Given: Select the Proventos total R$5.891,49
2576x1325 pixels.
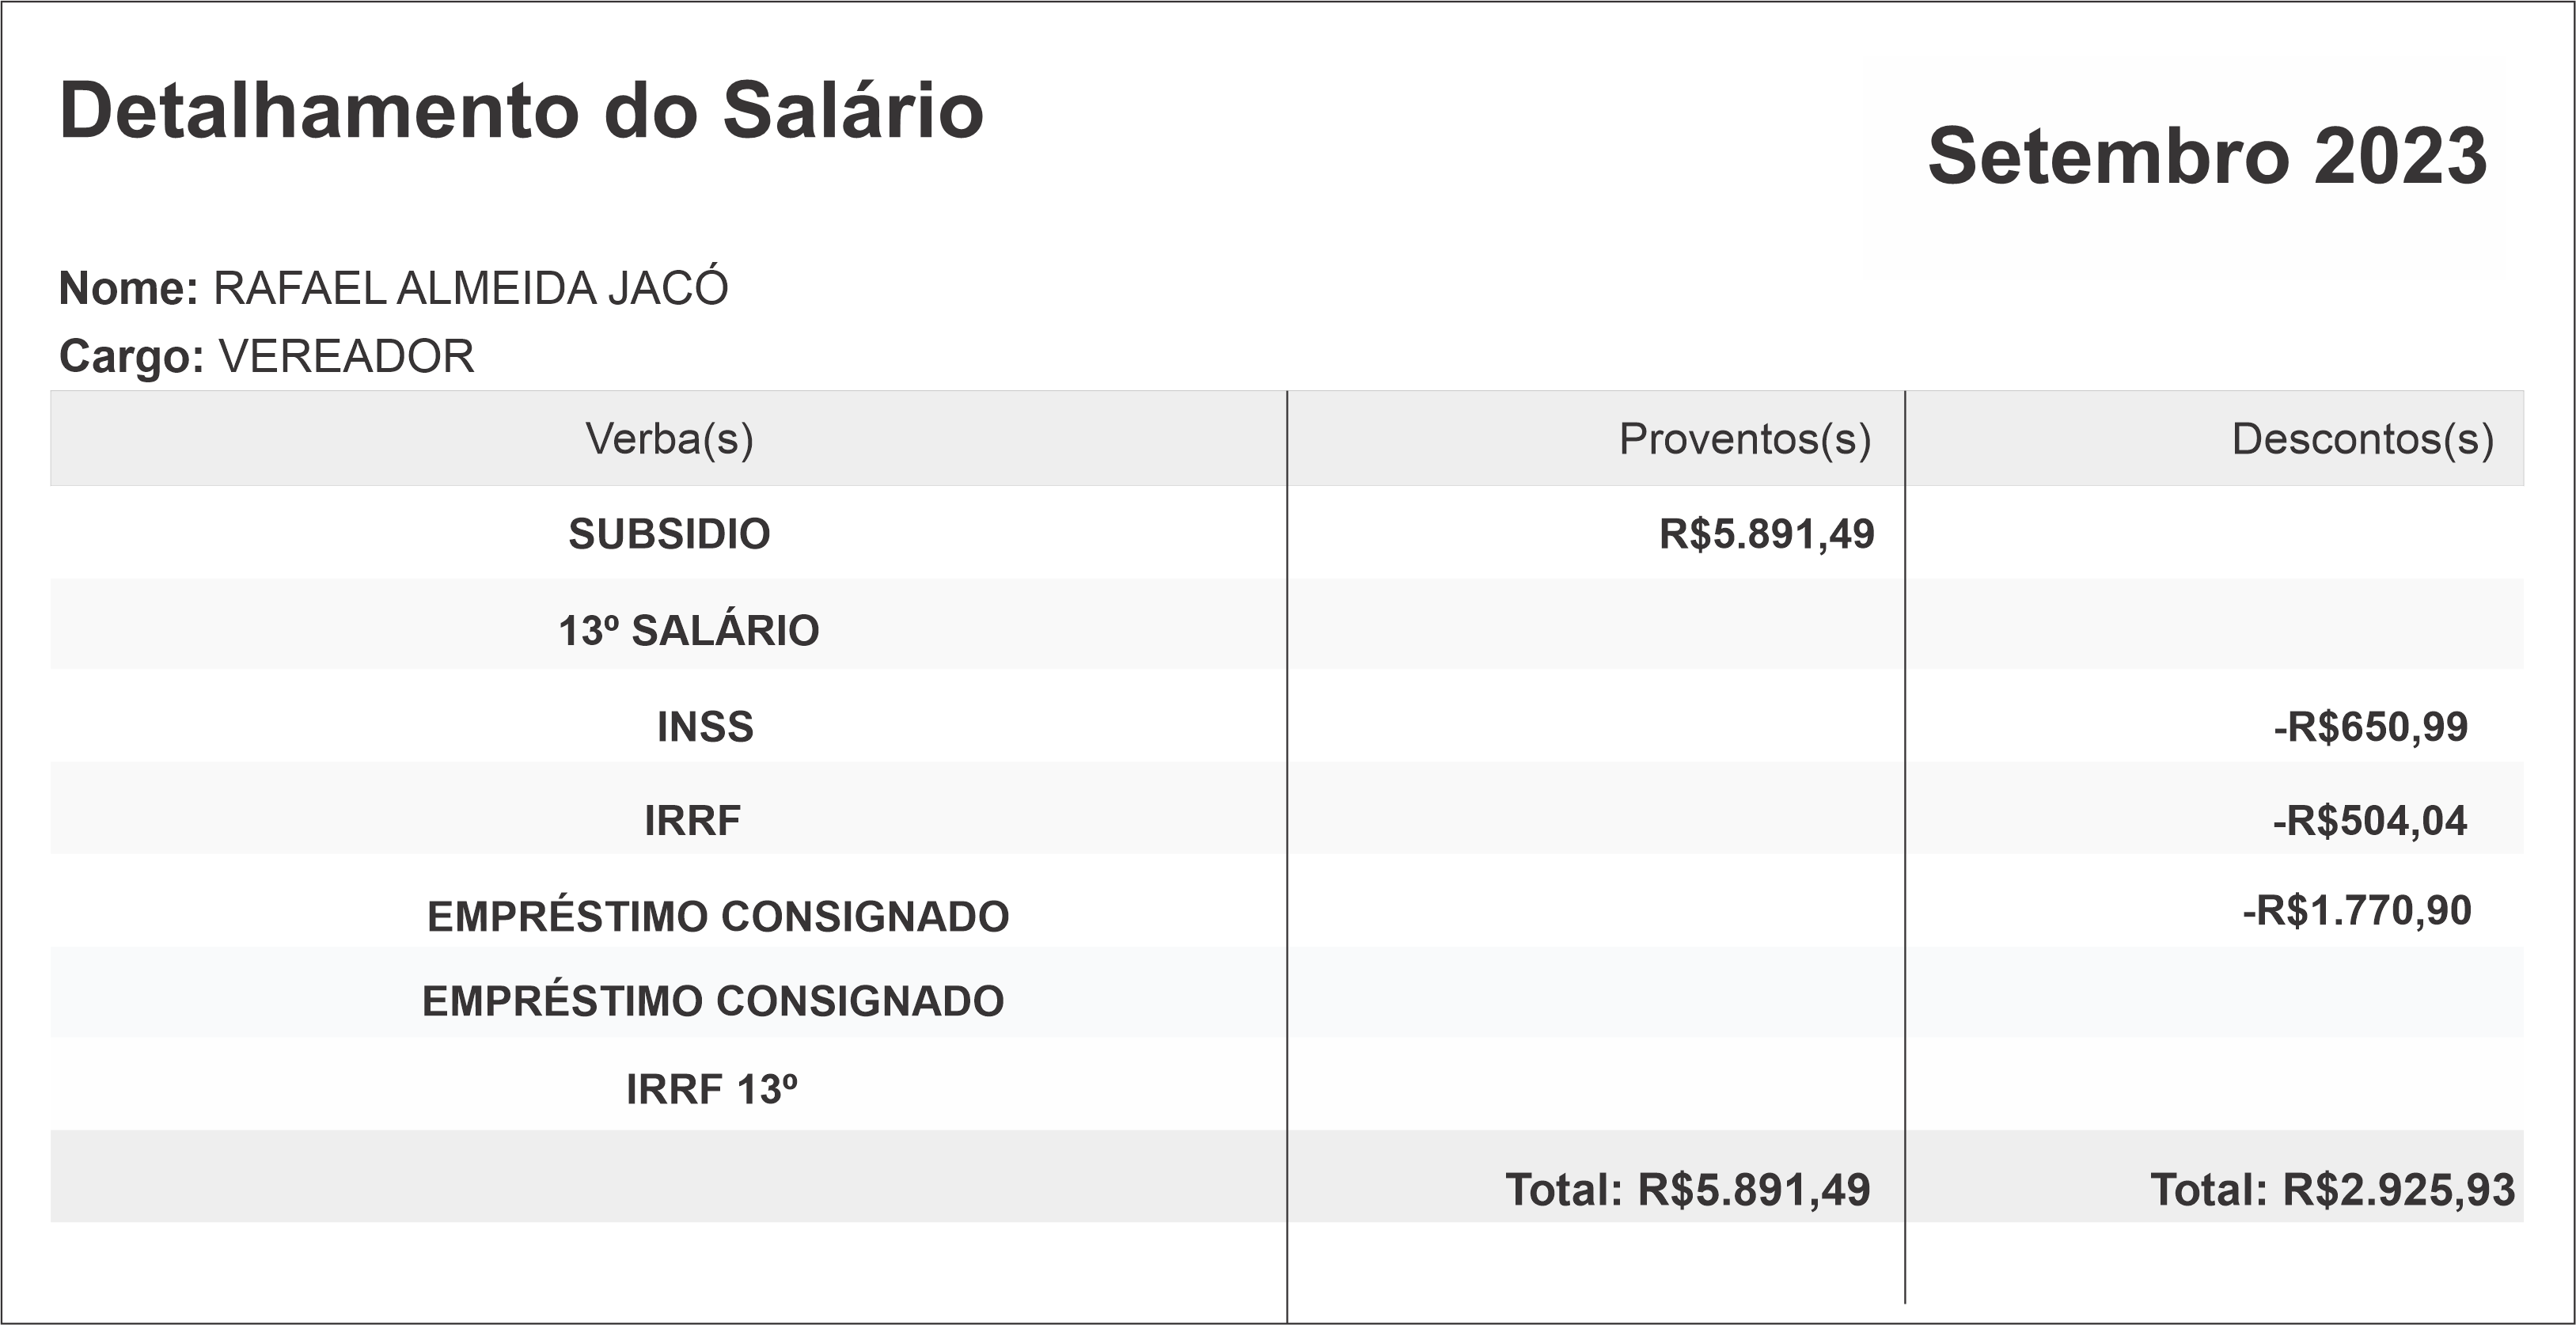Looking at the screenshot, I should 1687,1190.
